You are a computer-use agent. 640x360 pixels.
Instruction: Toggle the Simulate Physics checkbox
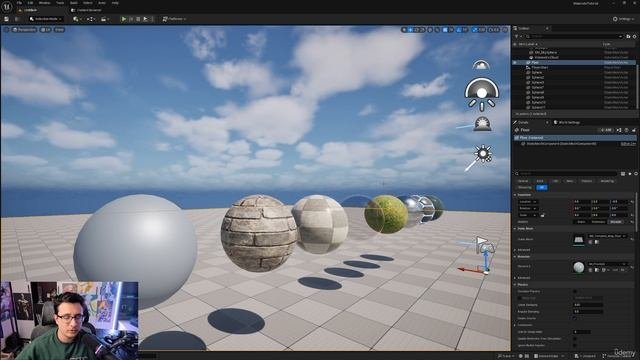click(x=576, y=291)
